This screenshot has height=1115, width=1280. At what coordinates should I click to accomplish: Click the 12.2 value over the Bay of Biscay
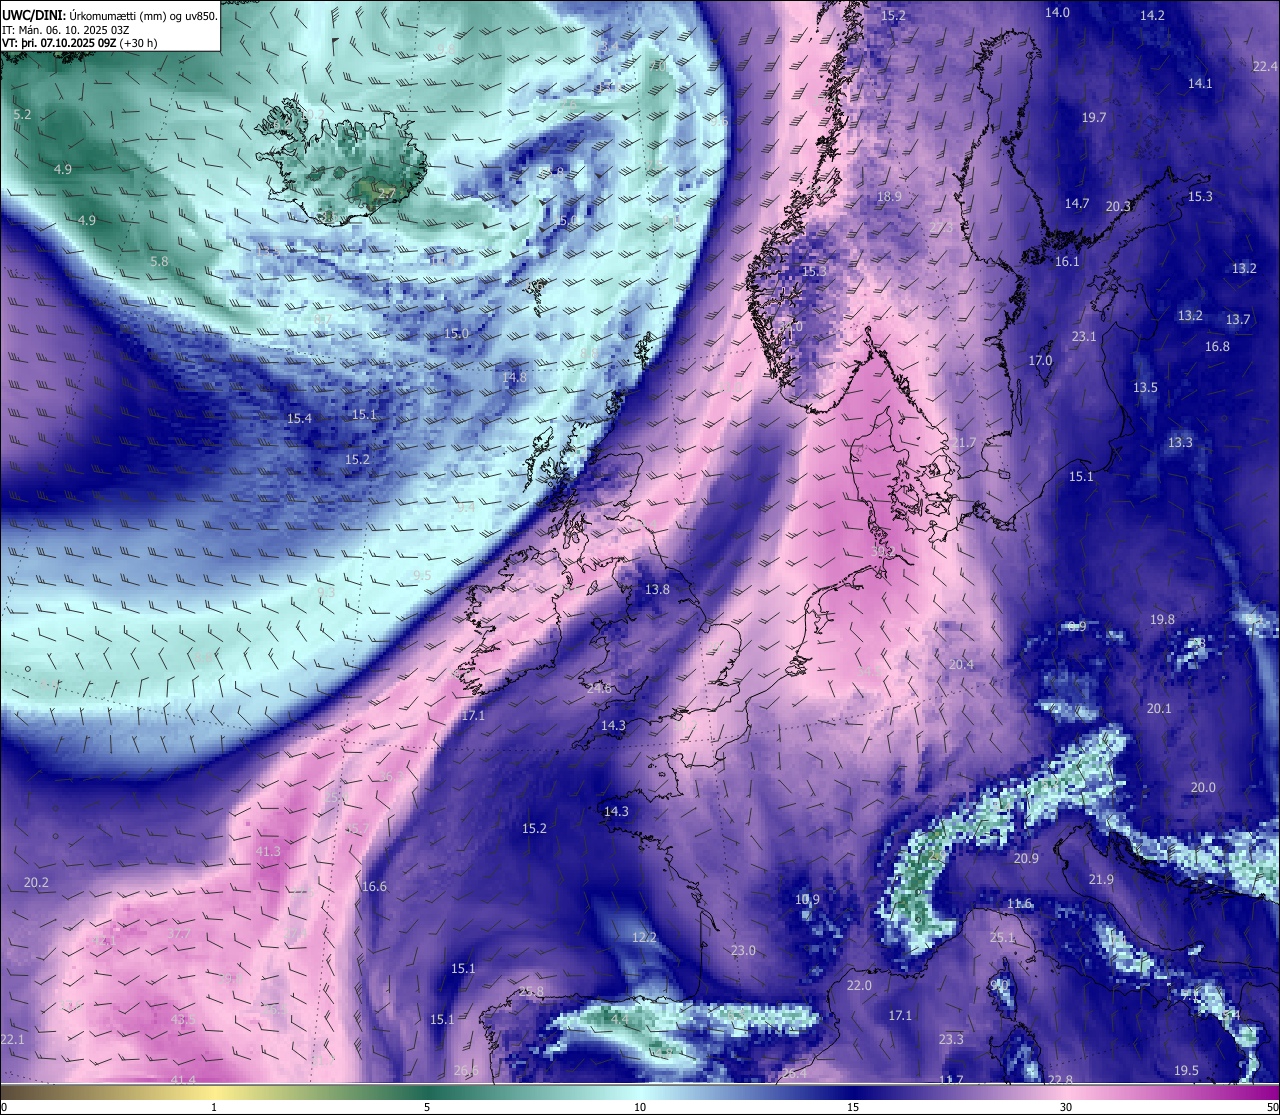click(x=644, y=937)
